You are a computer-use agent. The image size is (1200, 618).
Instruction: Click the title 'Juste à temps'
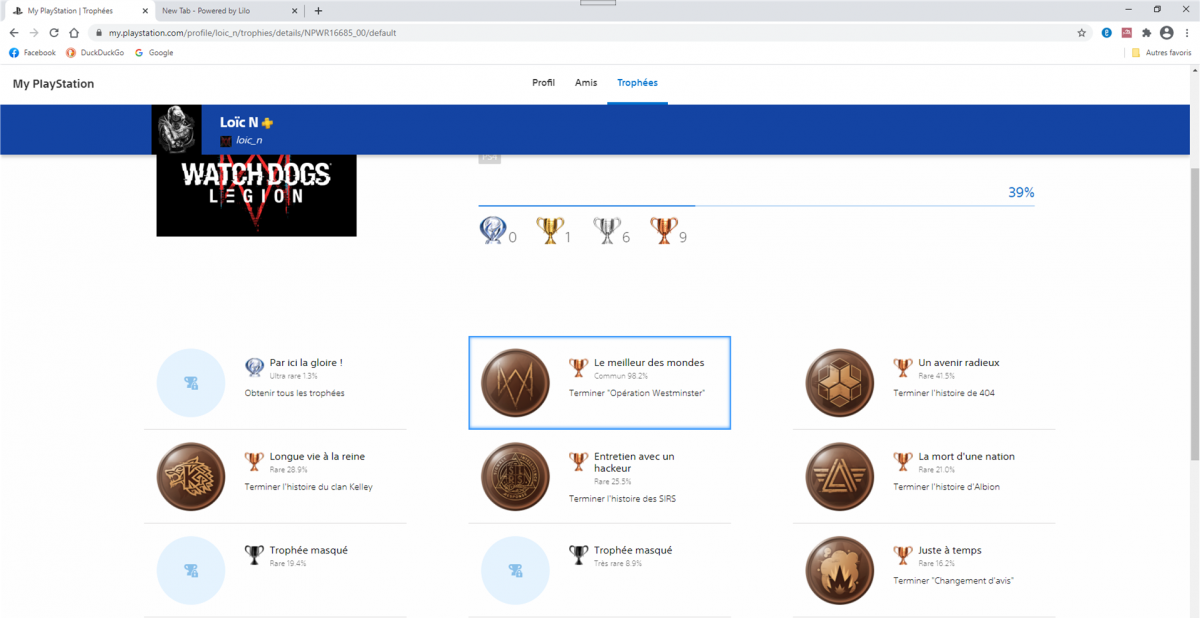[950, 550]
